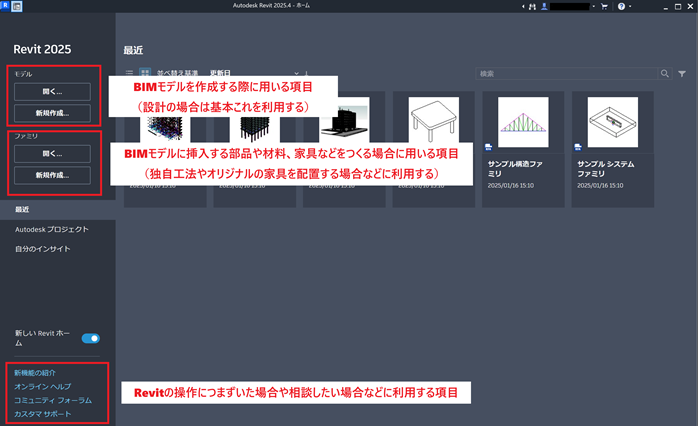
Task: Click the Help question mark icon
Action: point(621,6)
